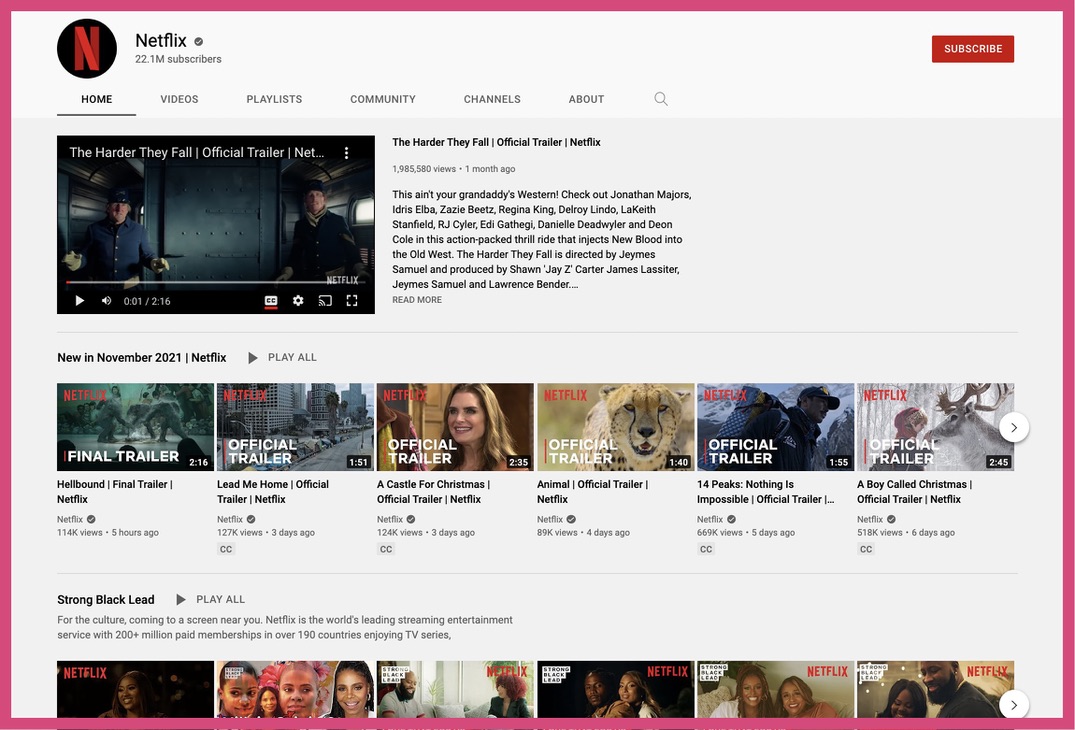Click the 22.1M subscribers count
Viewport: 1075px width, 730px height.
pos(178,59)
